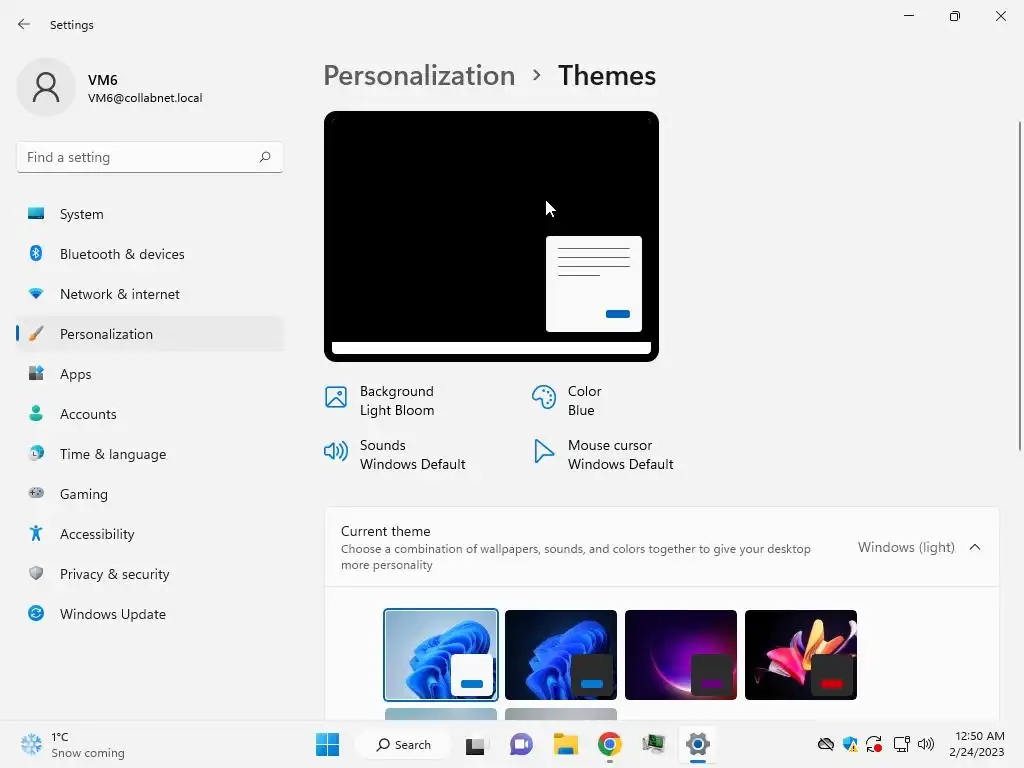Click the Find a setting search box
The height and width of the screenshot is (768, 1024).
pyautogui.click(x=150, y=157)
